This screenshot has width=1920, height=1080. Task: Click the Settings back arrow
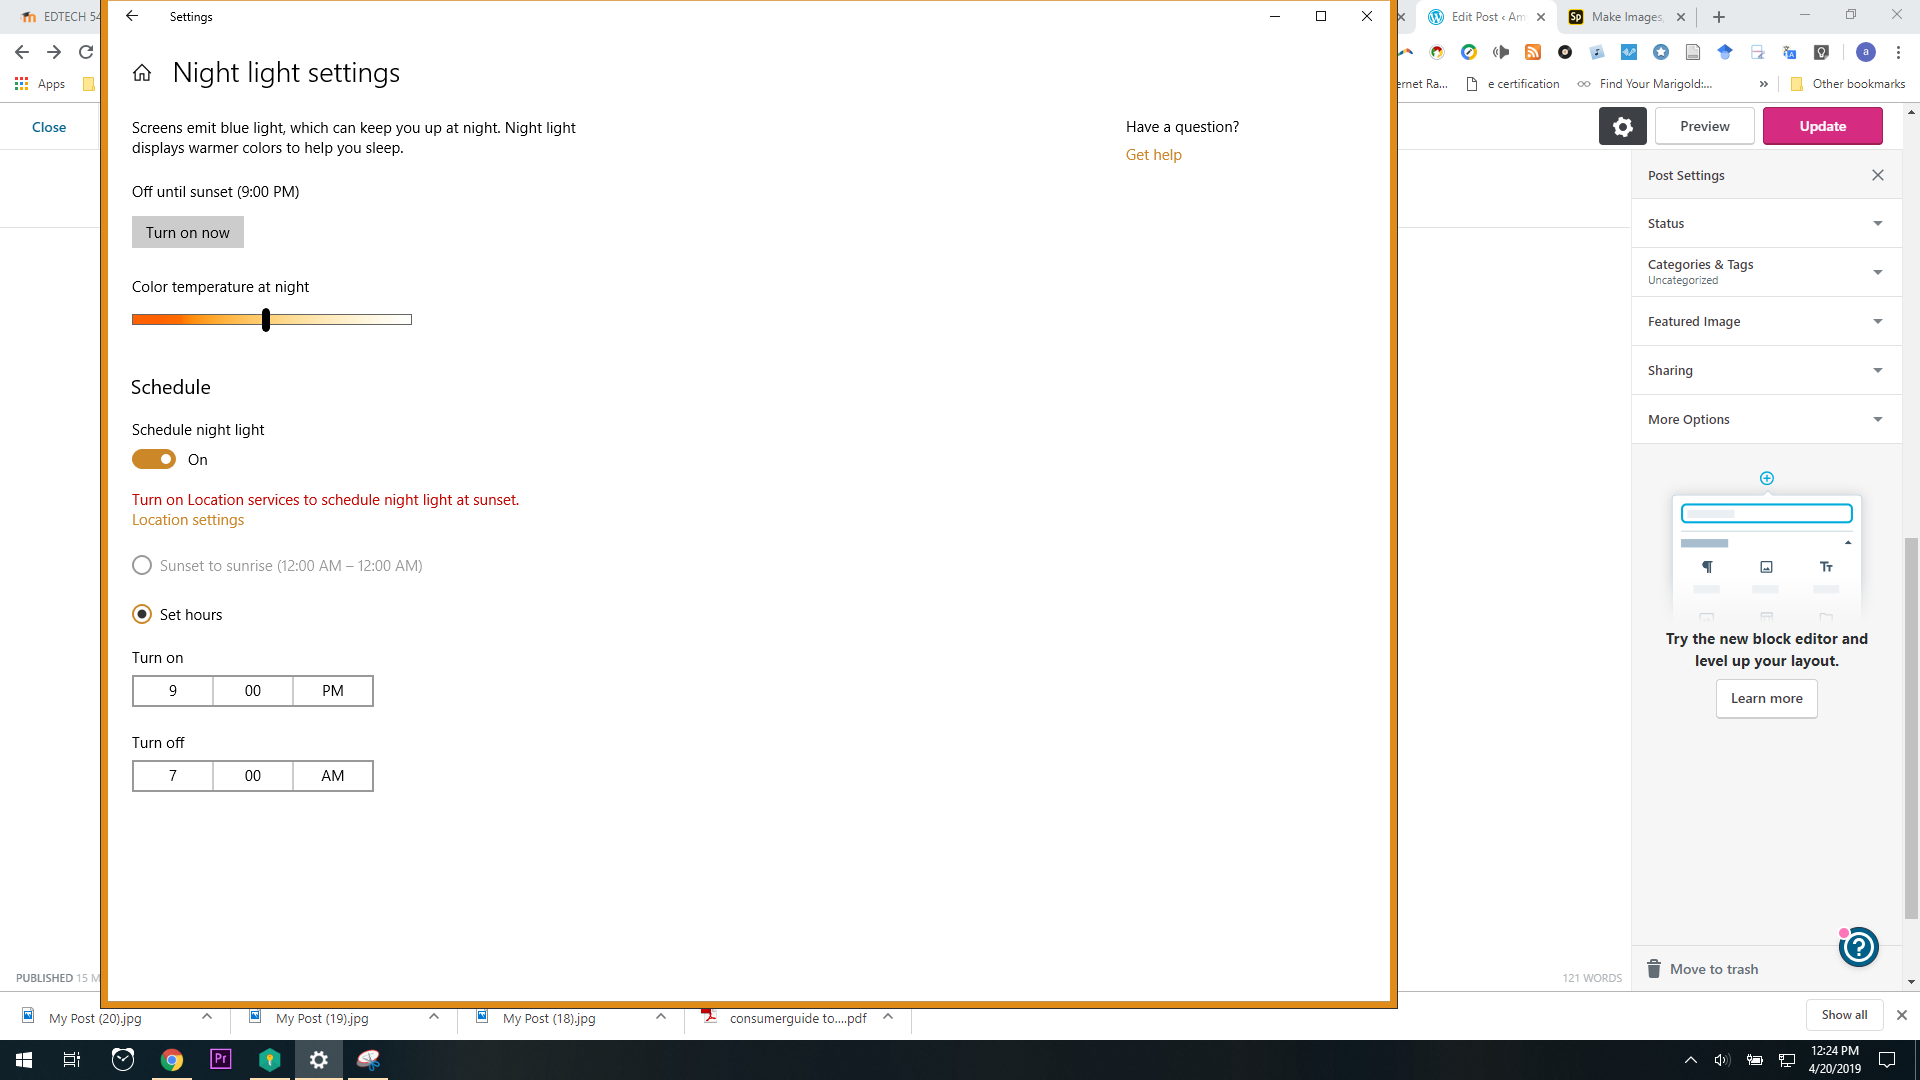pos(132,16)
